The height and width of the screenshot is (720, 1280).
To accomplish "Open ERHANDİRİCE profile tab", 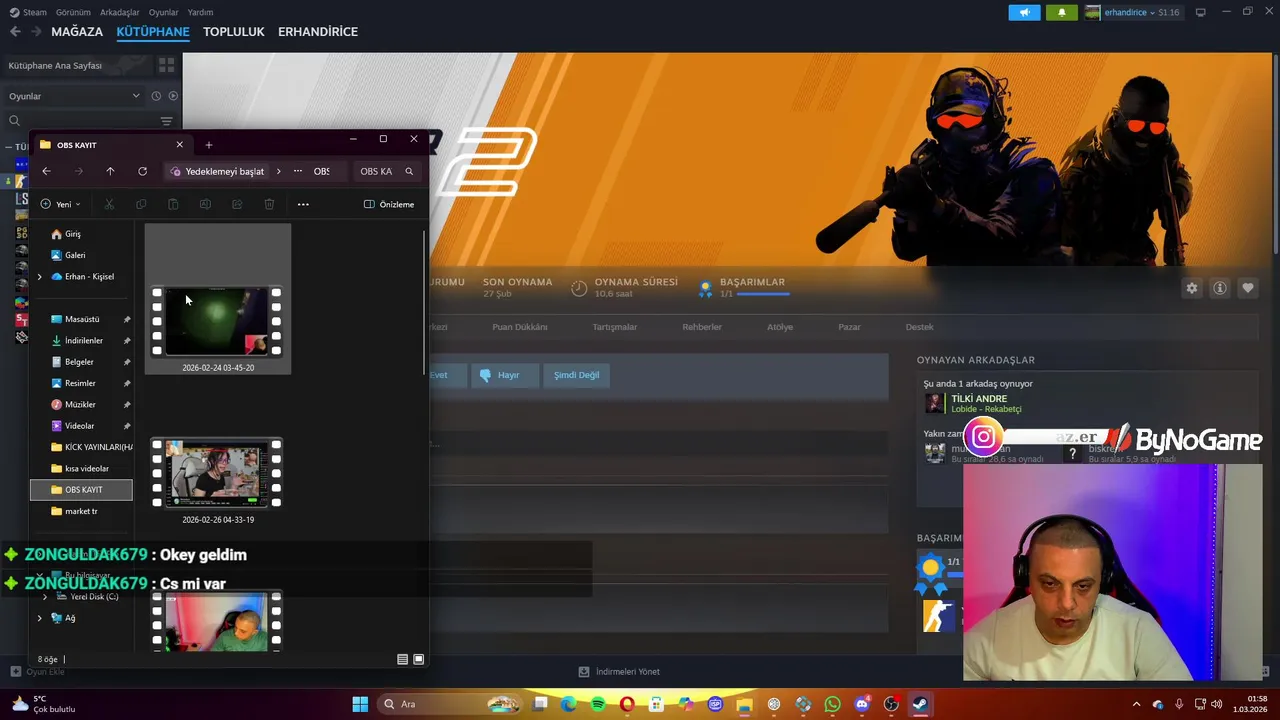I will 318,31.
